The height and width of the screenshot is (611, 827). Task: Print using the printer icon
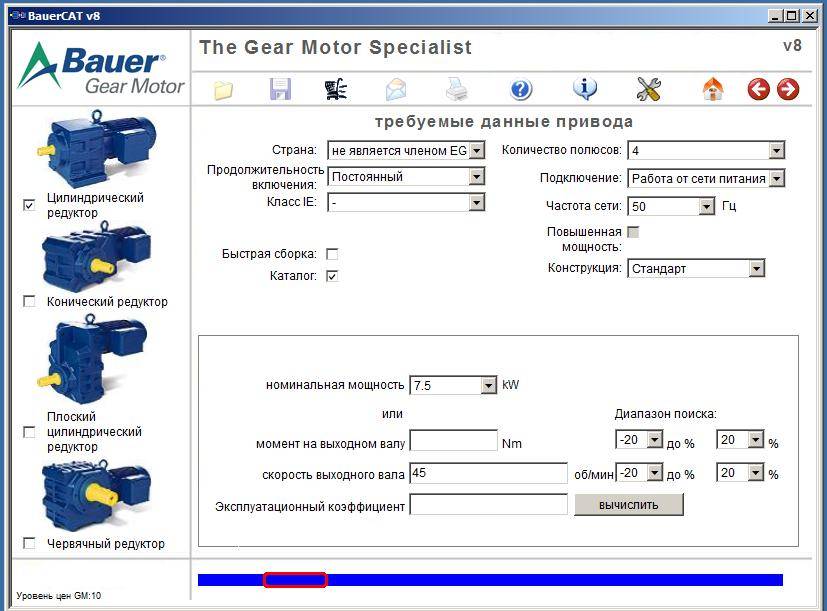tap(456, 89)
